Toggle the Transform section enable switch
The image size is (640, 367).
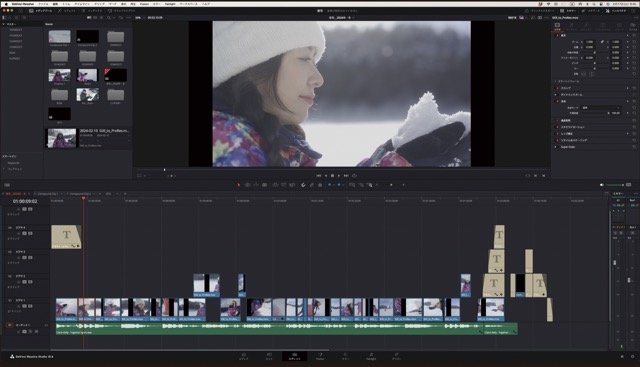coord(558,36)
